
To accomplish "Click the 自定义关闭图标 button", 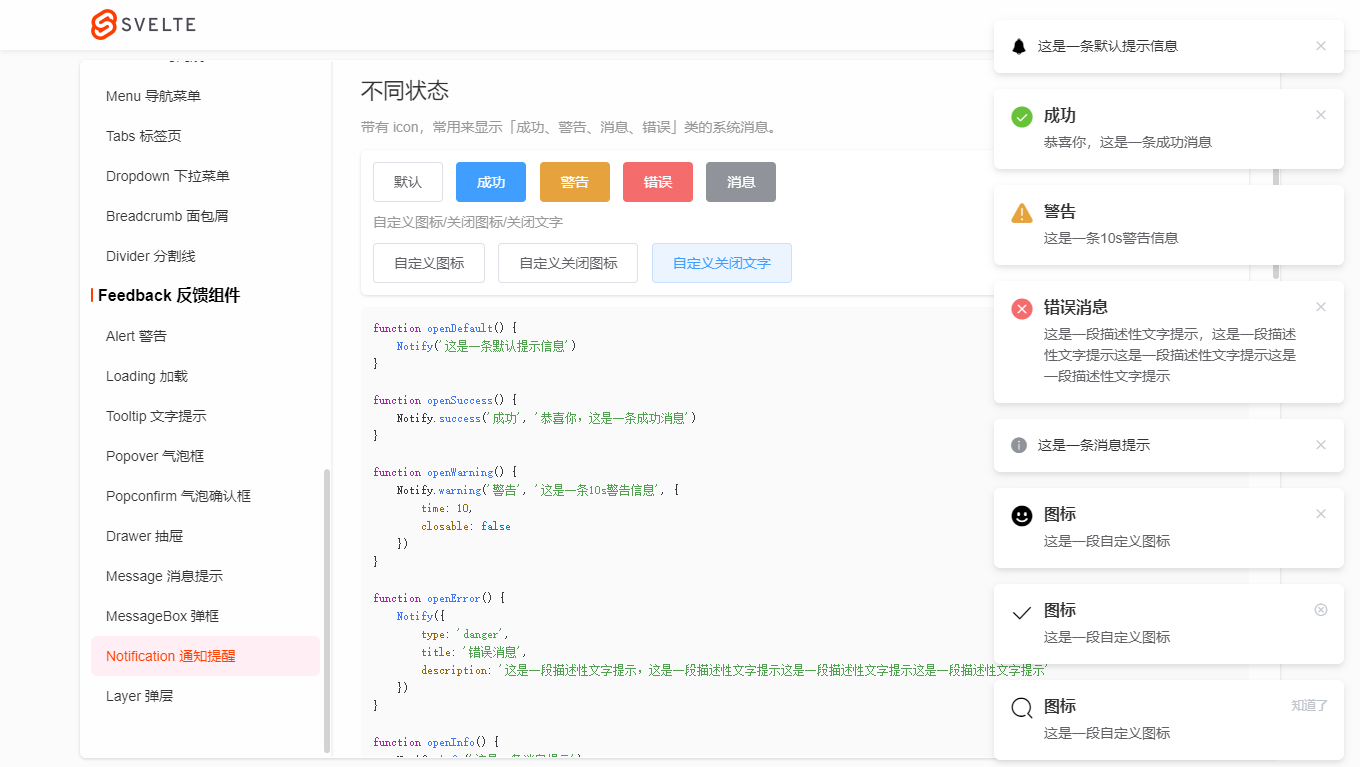I will click(568, 263).
